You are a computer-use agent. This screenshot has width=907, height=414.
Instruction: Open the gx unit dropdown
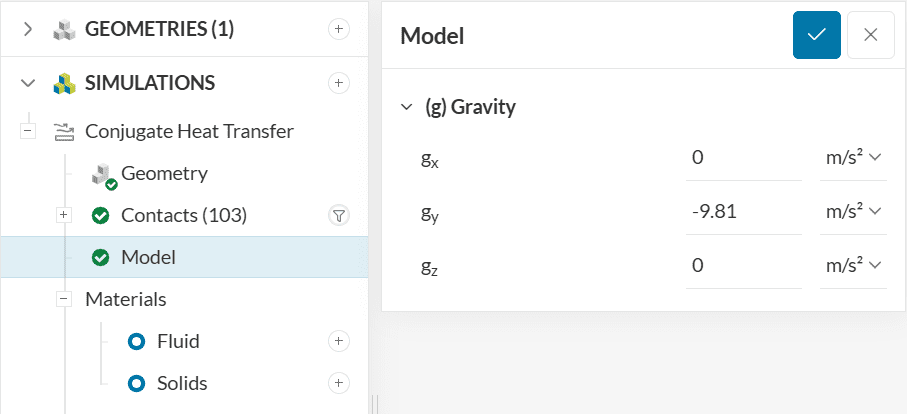(x=852, y=157)
